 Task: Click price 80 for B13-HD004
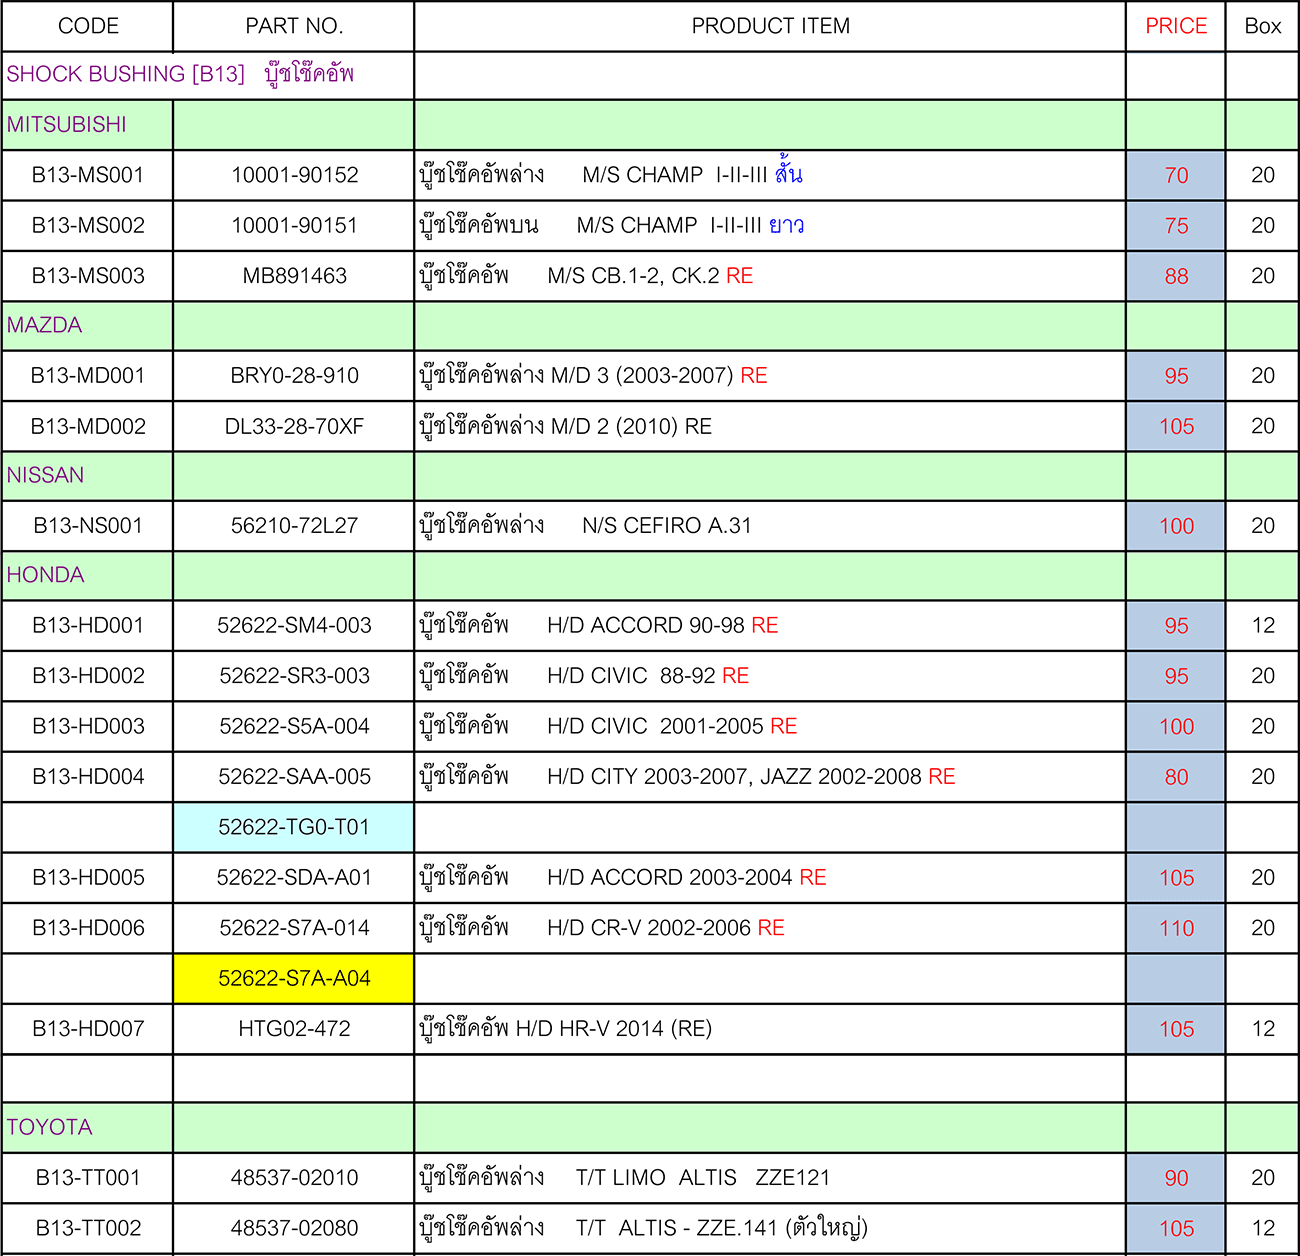pyautogui.click(x=1176, y=776)
